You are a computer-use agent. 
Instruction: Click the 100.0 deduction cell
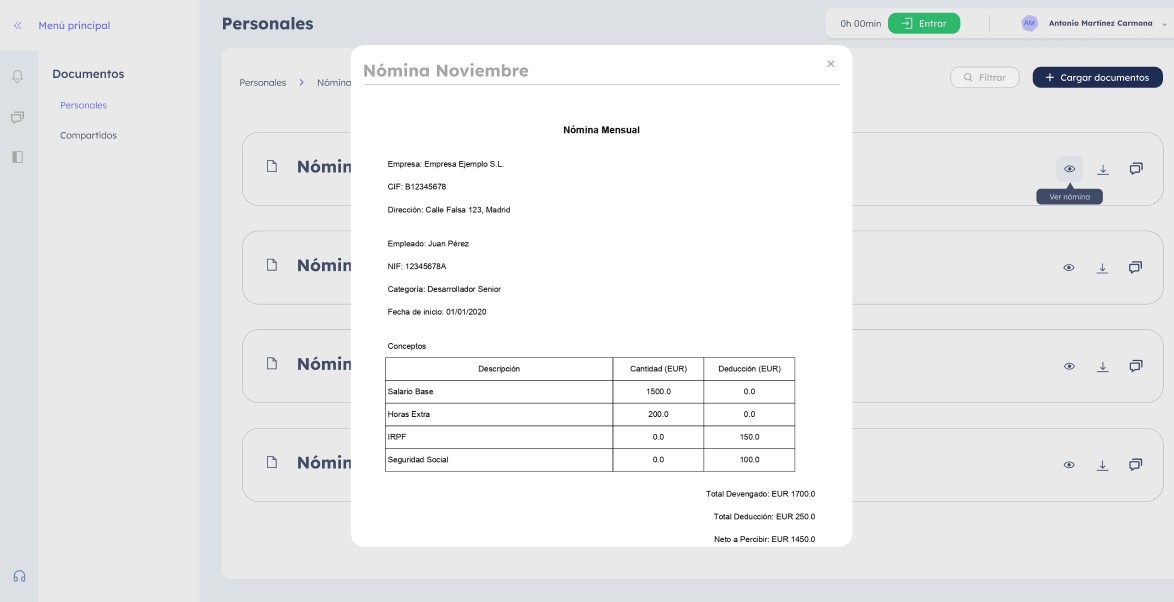click(x=749, y=460)
